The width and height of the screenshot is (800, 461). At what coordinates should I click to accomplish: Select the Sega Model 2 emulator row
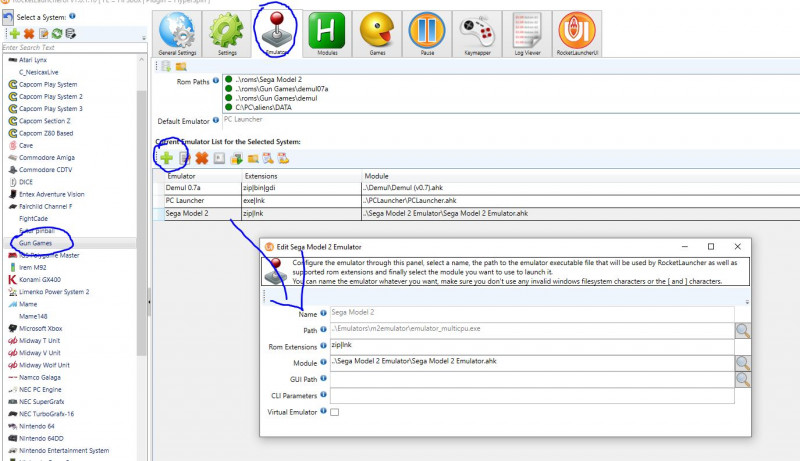tap(477, 213)
